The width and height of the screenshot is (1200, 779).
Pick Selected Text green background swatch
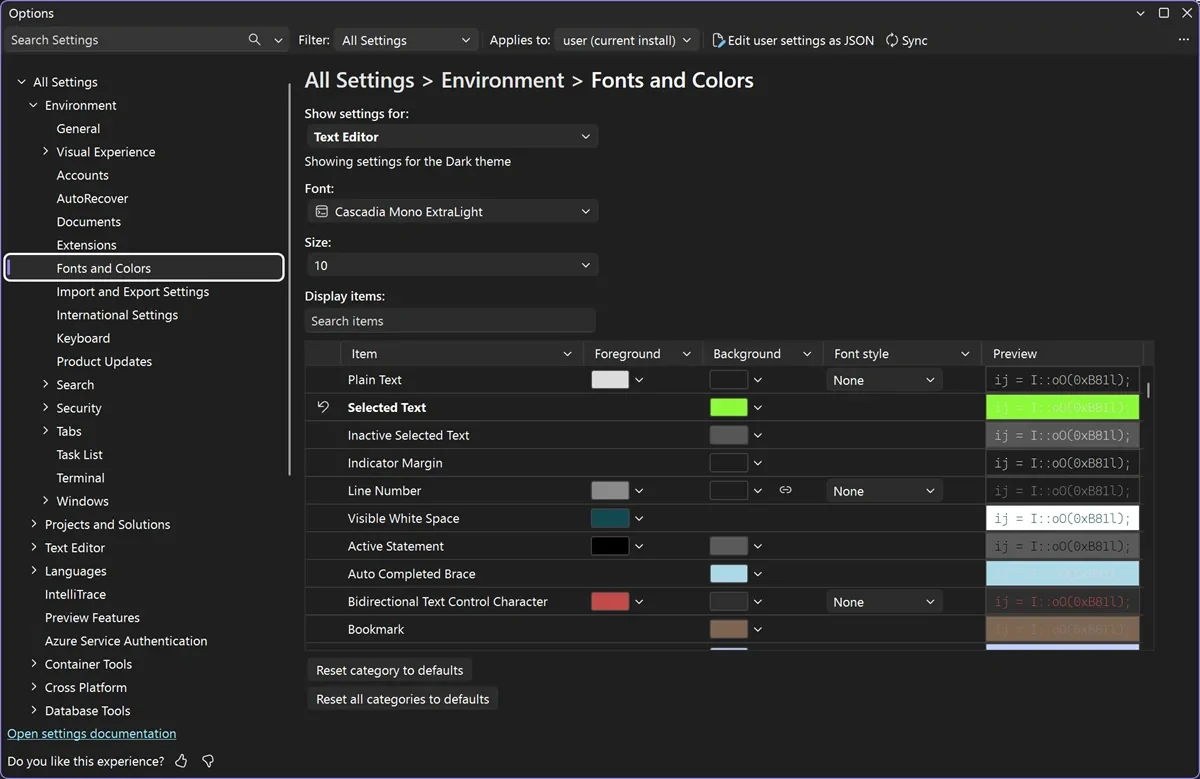pos(729,407)
